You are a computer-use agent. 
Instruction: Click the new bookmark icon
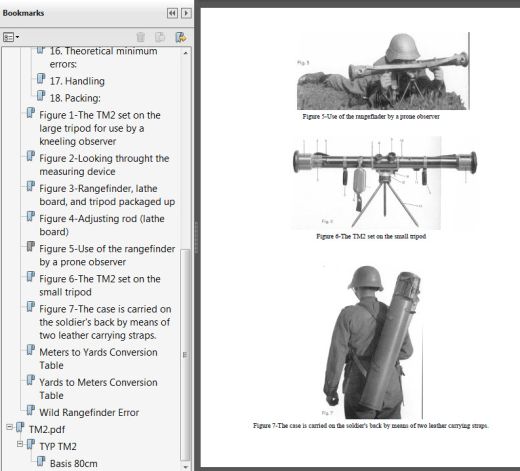(160, 37)
